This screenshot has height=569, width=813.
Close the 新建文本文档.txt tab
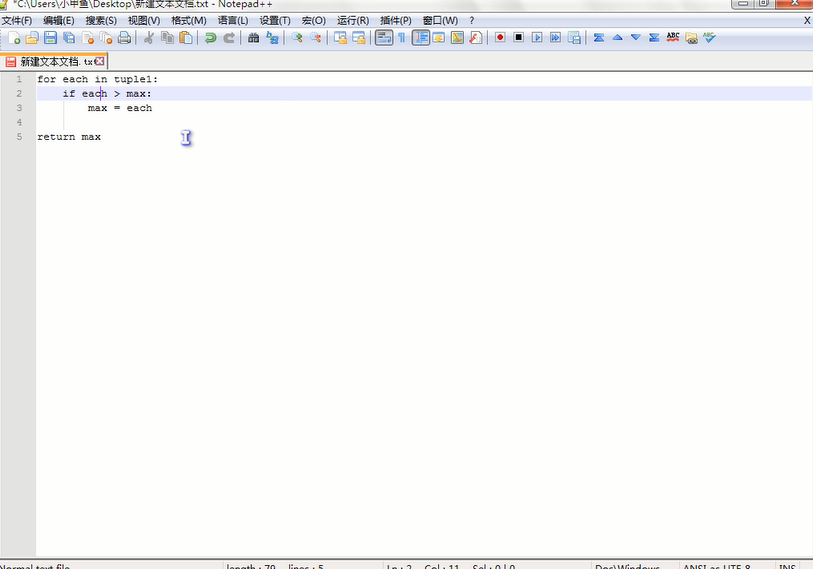coord(100,62)
